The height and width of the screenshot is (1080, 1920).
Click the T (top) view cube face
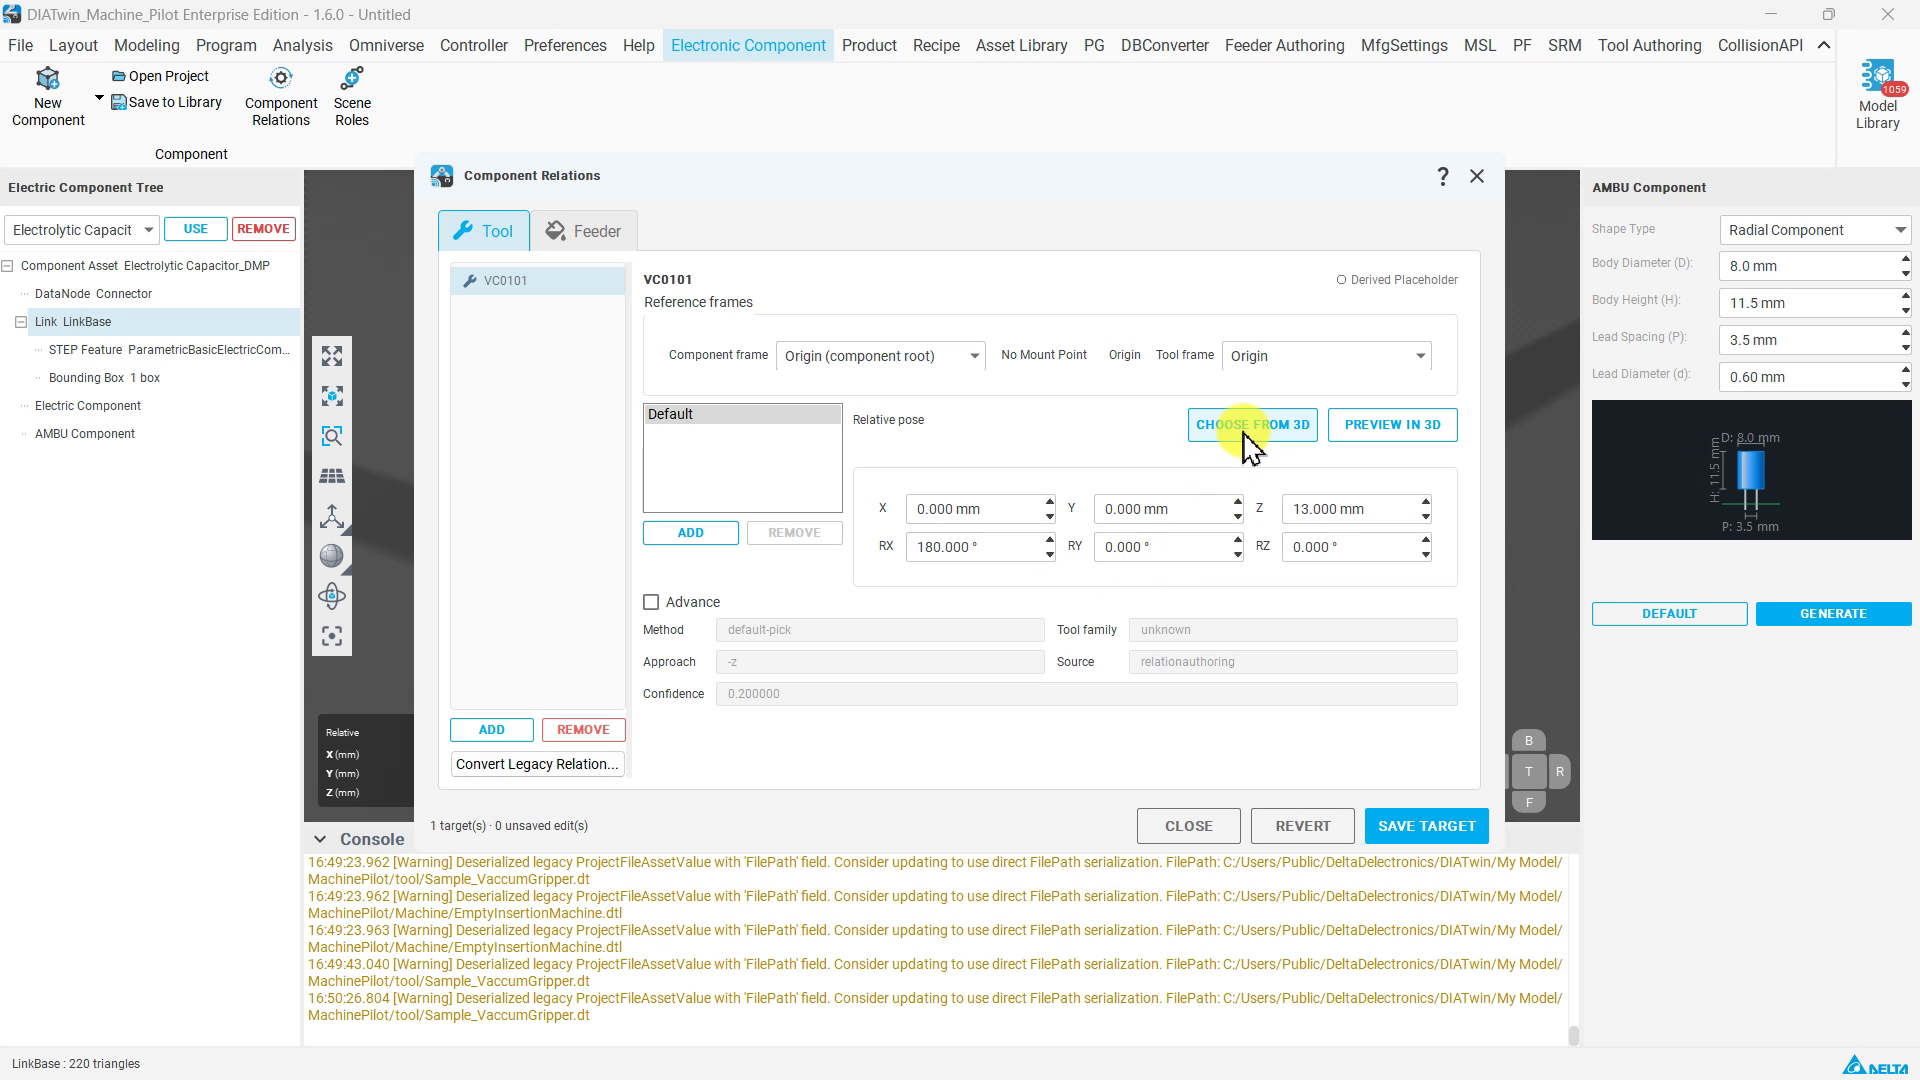[1528, 772]
